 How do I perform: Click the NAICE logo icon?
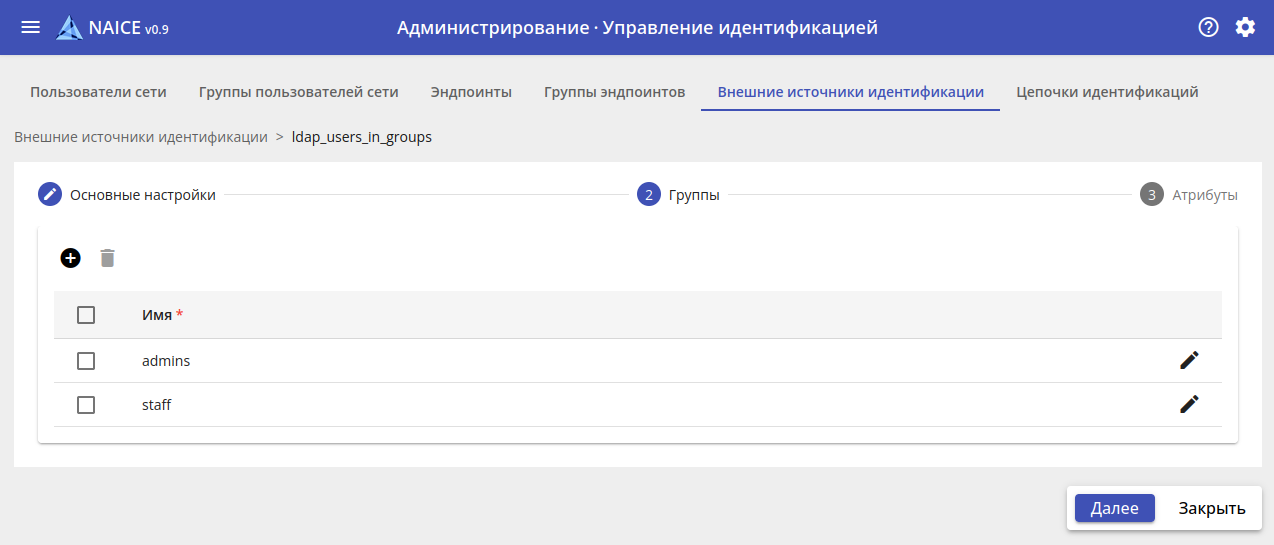pyautogui.click(x=69, y=28)
